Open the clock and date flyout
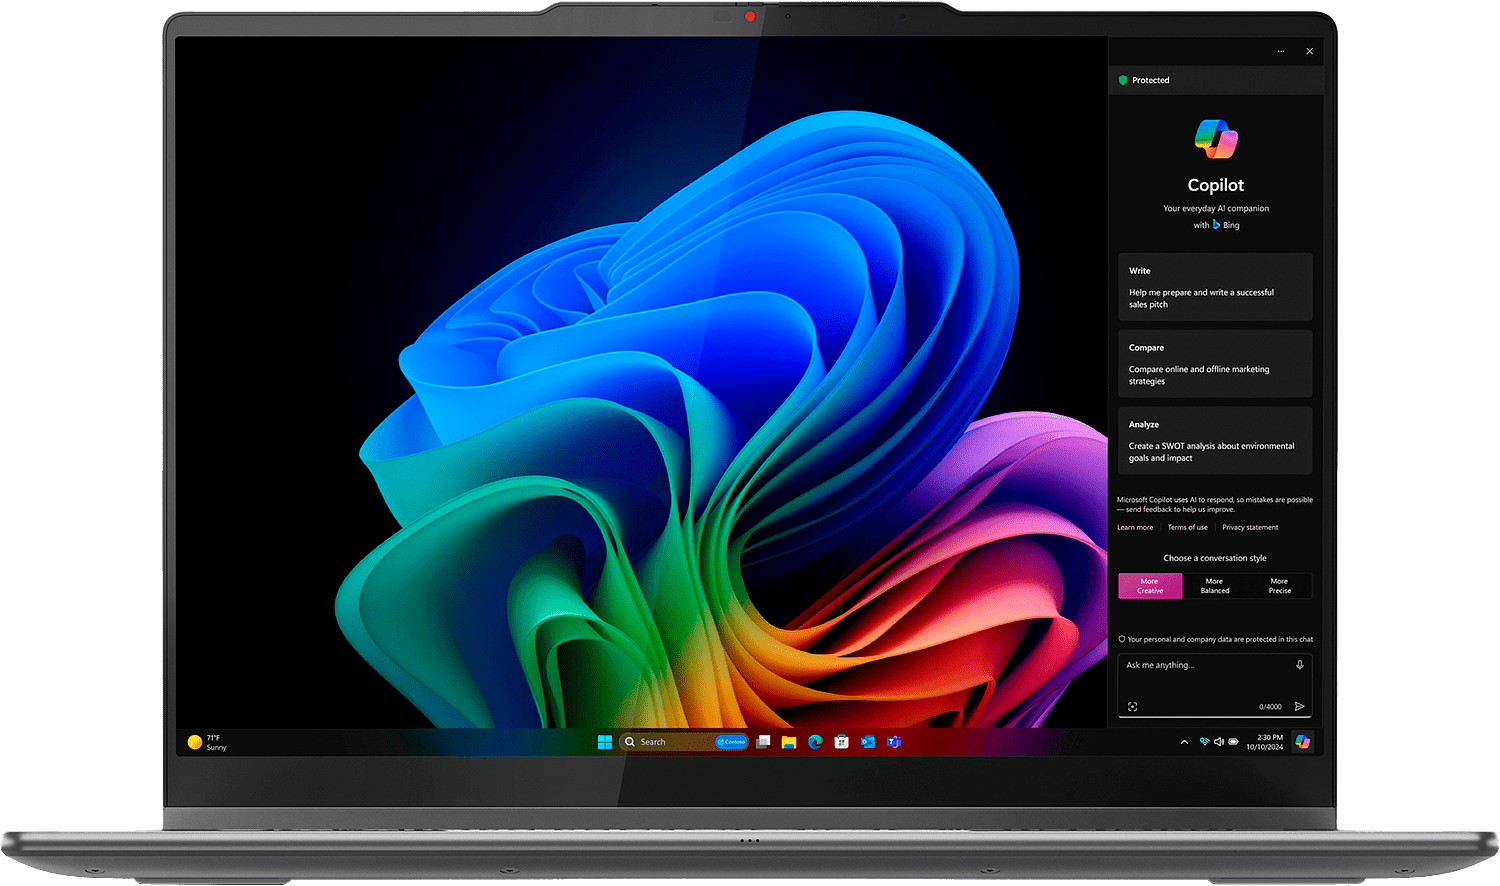This screenshot has width=1500, height=886. (1265, 742)
